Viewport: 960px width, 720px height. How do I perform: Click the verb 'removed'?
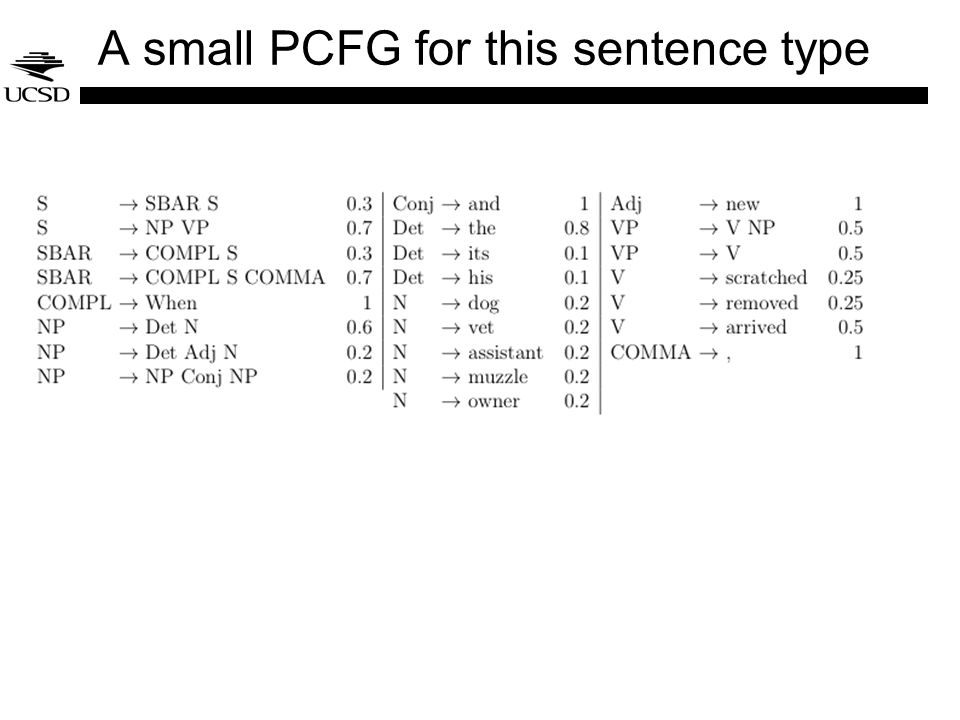pyautogui.click(x=762, y=302)
